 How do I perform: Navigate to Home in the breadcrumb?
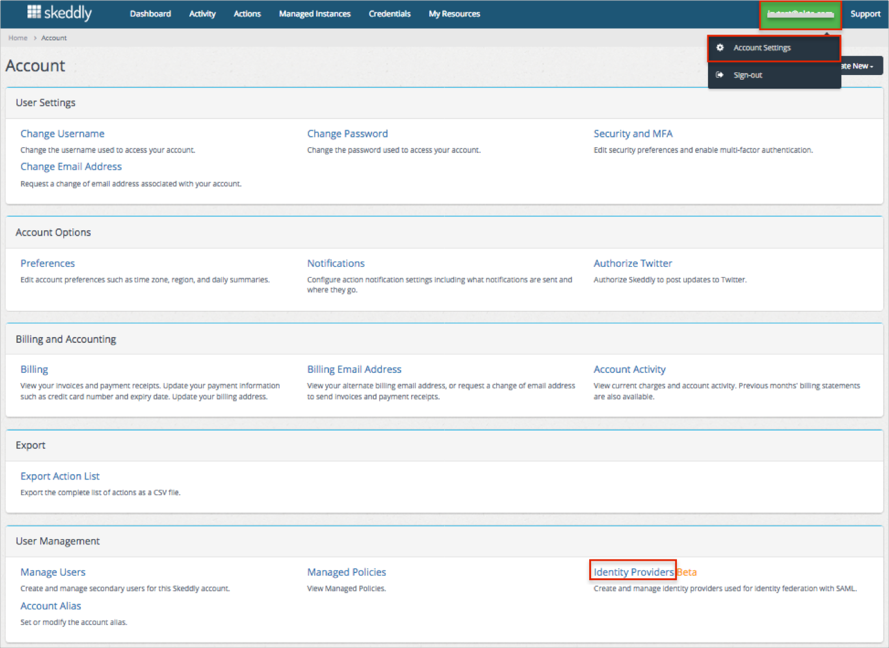[18, 38]
